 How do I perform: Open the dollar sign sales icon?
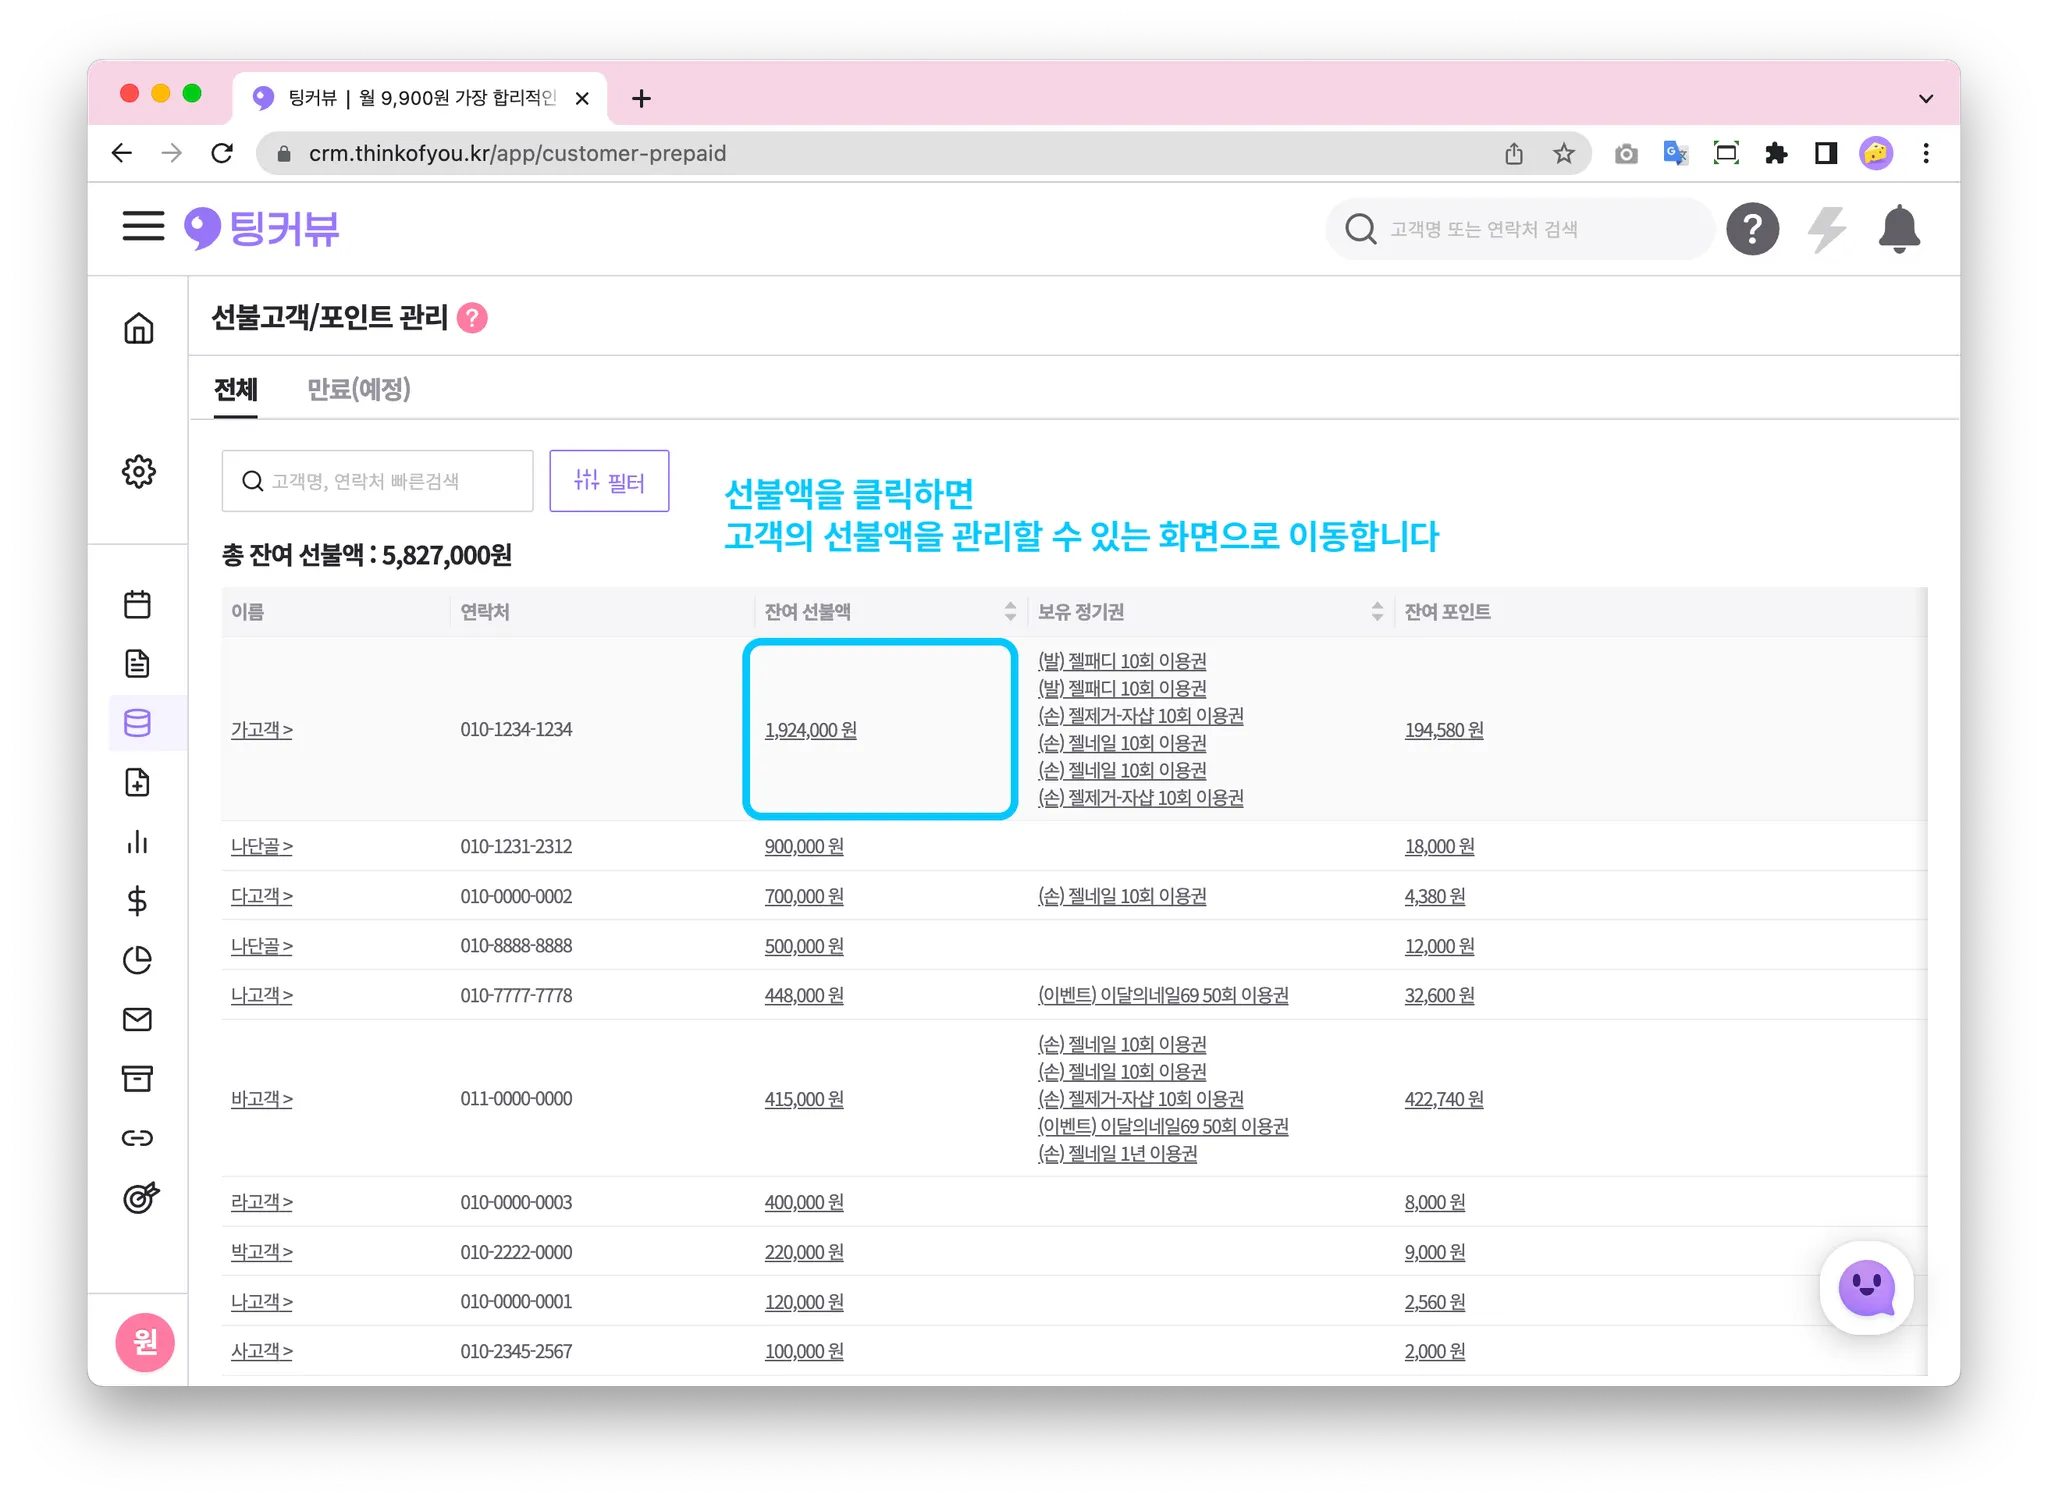(137, 901)
